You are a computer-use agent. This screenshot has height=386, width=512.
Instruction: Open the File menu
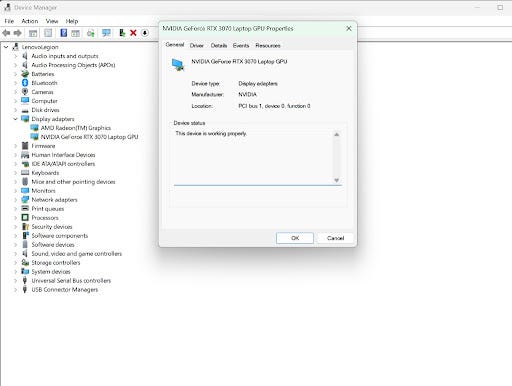9,21
